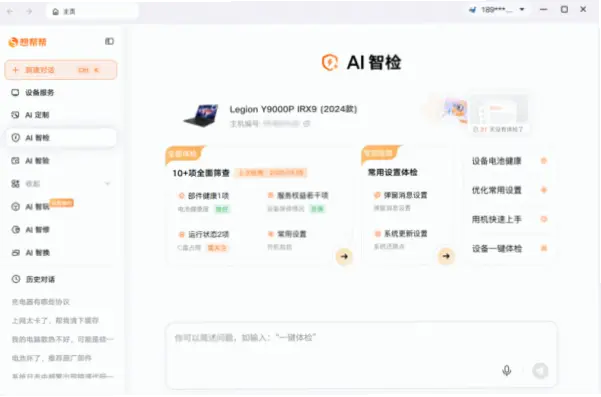Open history chat starting 我的电脑散热不好
Screen dimensions: 601x397
62,339
